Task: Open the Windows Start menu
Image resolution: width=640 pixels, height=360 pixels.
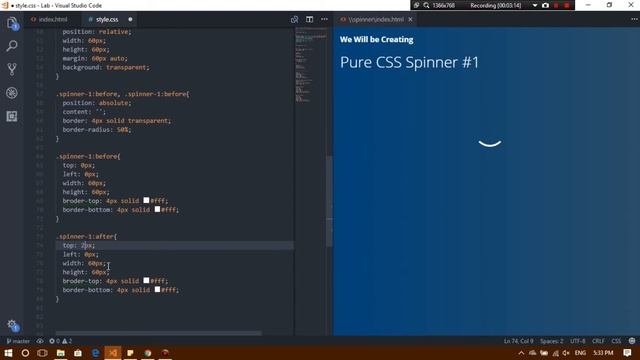Action: (x=8, y=353)
